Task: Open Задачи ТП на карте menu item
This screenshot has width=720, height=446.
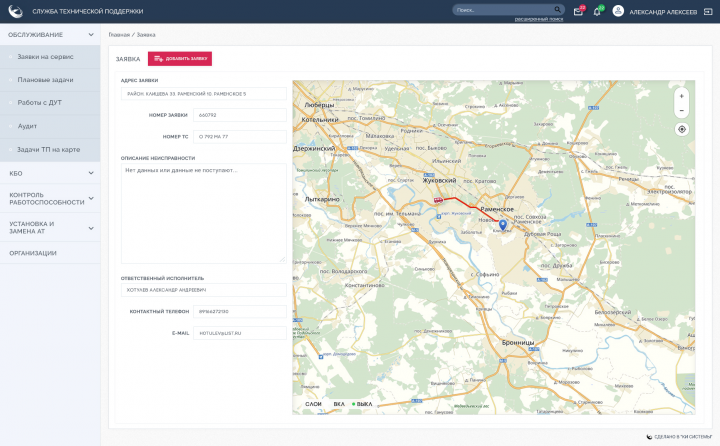Action: 50,150
